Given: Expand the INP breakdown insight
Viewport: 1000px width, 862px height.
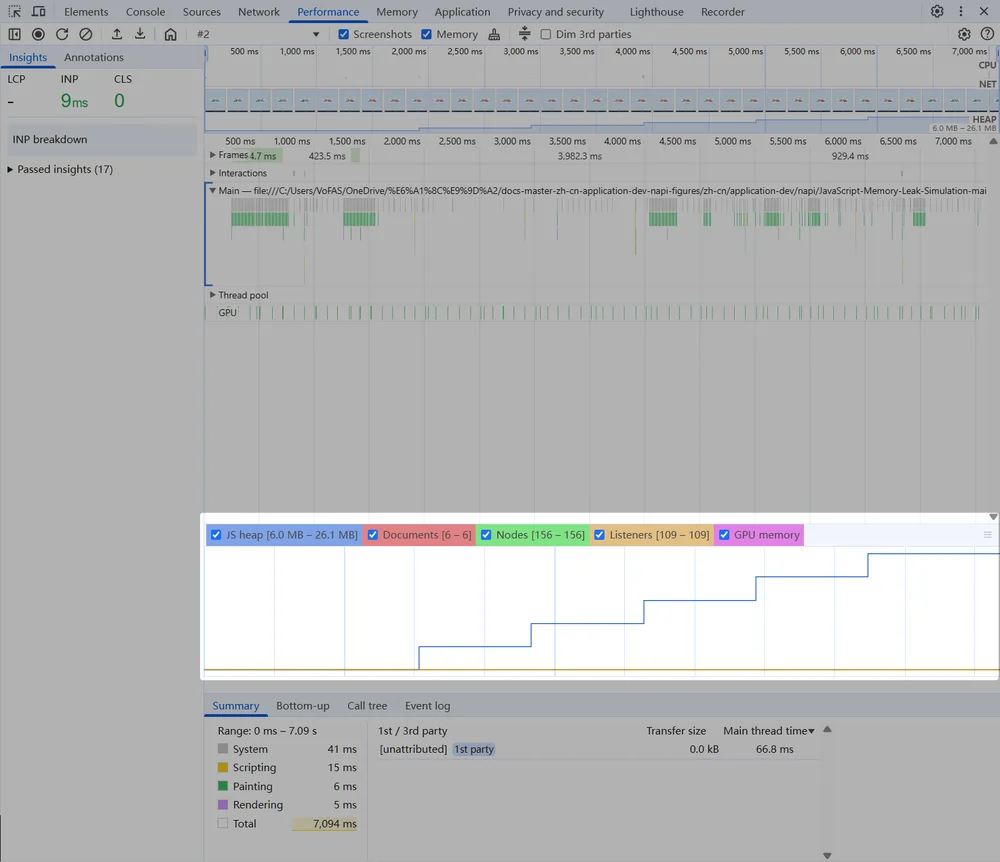Looking at the screenshot, I should tap(102, 140).
